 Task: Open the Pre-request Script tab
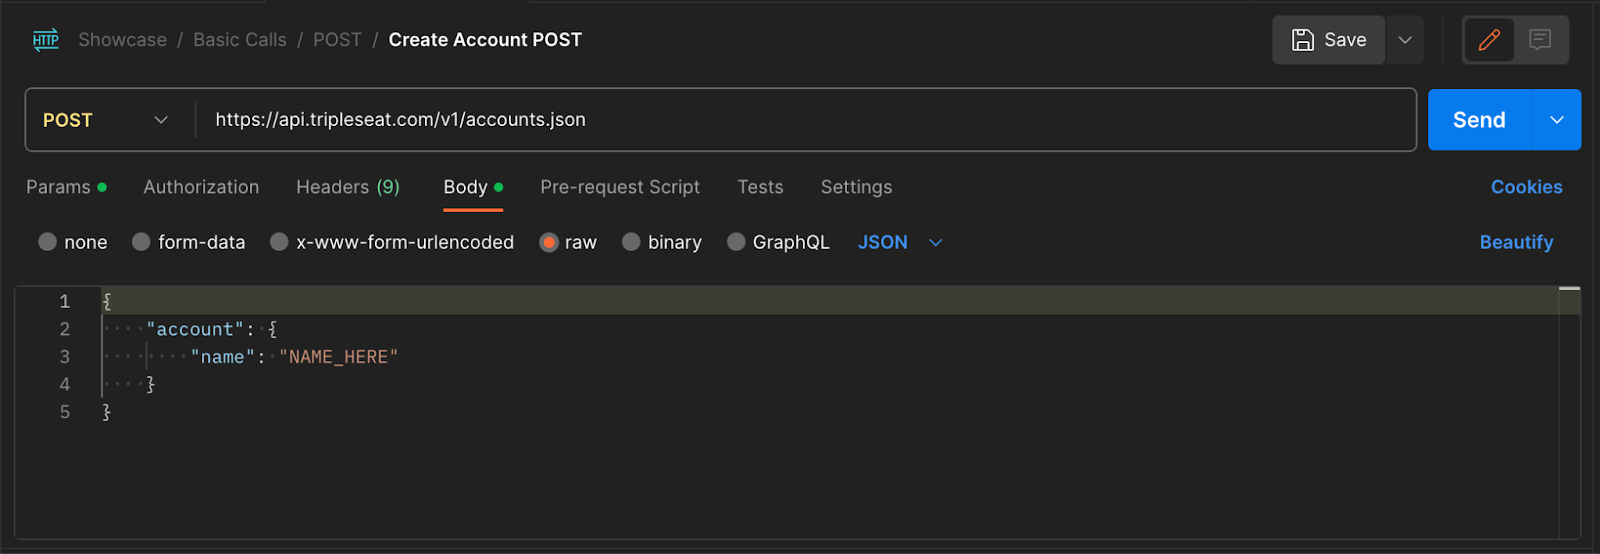(x=620, y=187)
